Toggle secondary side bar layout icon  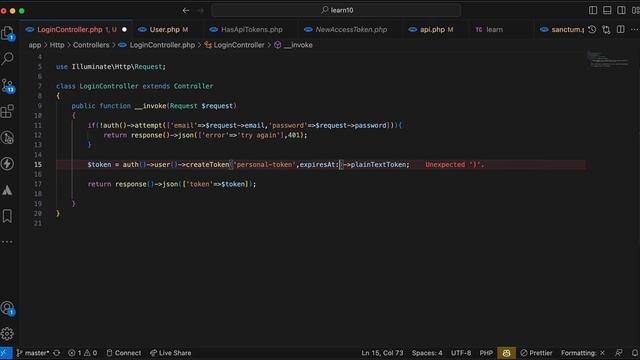[x=621, y=10]
